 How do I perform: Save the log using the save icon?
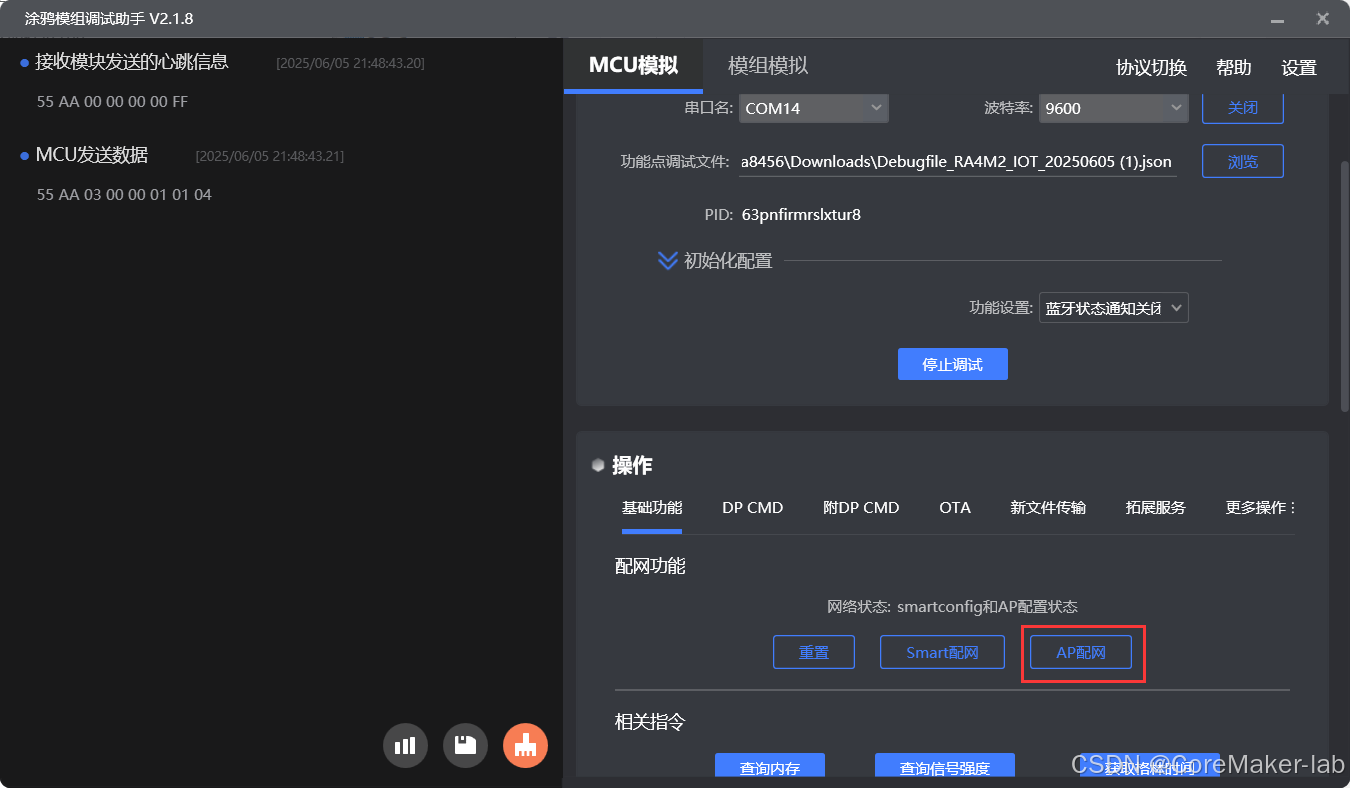coord(465,745)
